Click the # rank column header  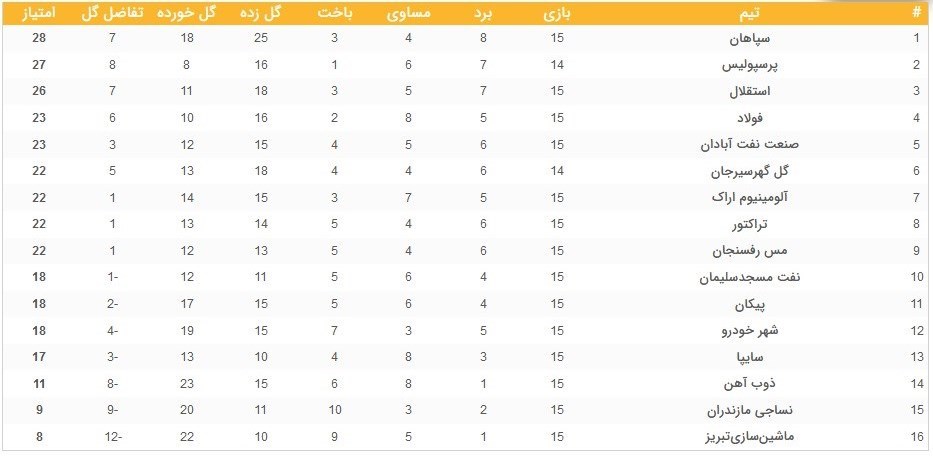pyautogui.click(x=916, y=13)
